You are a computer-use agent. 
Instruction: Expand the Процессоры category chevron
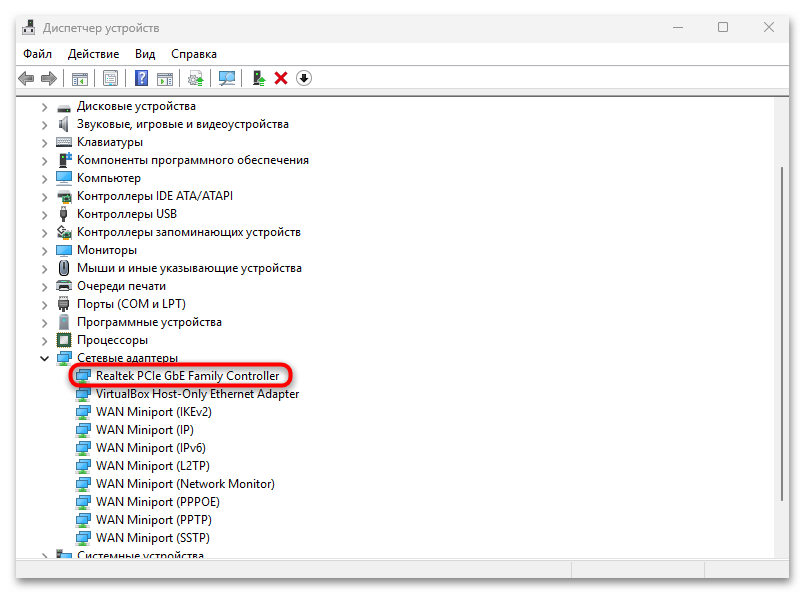tap(44, 339)
